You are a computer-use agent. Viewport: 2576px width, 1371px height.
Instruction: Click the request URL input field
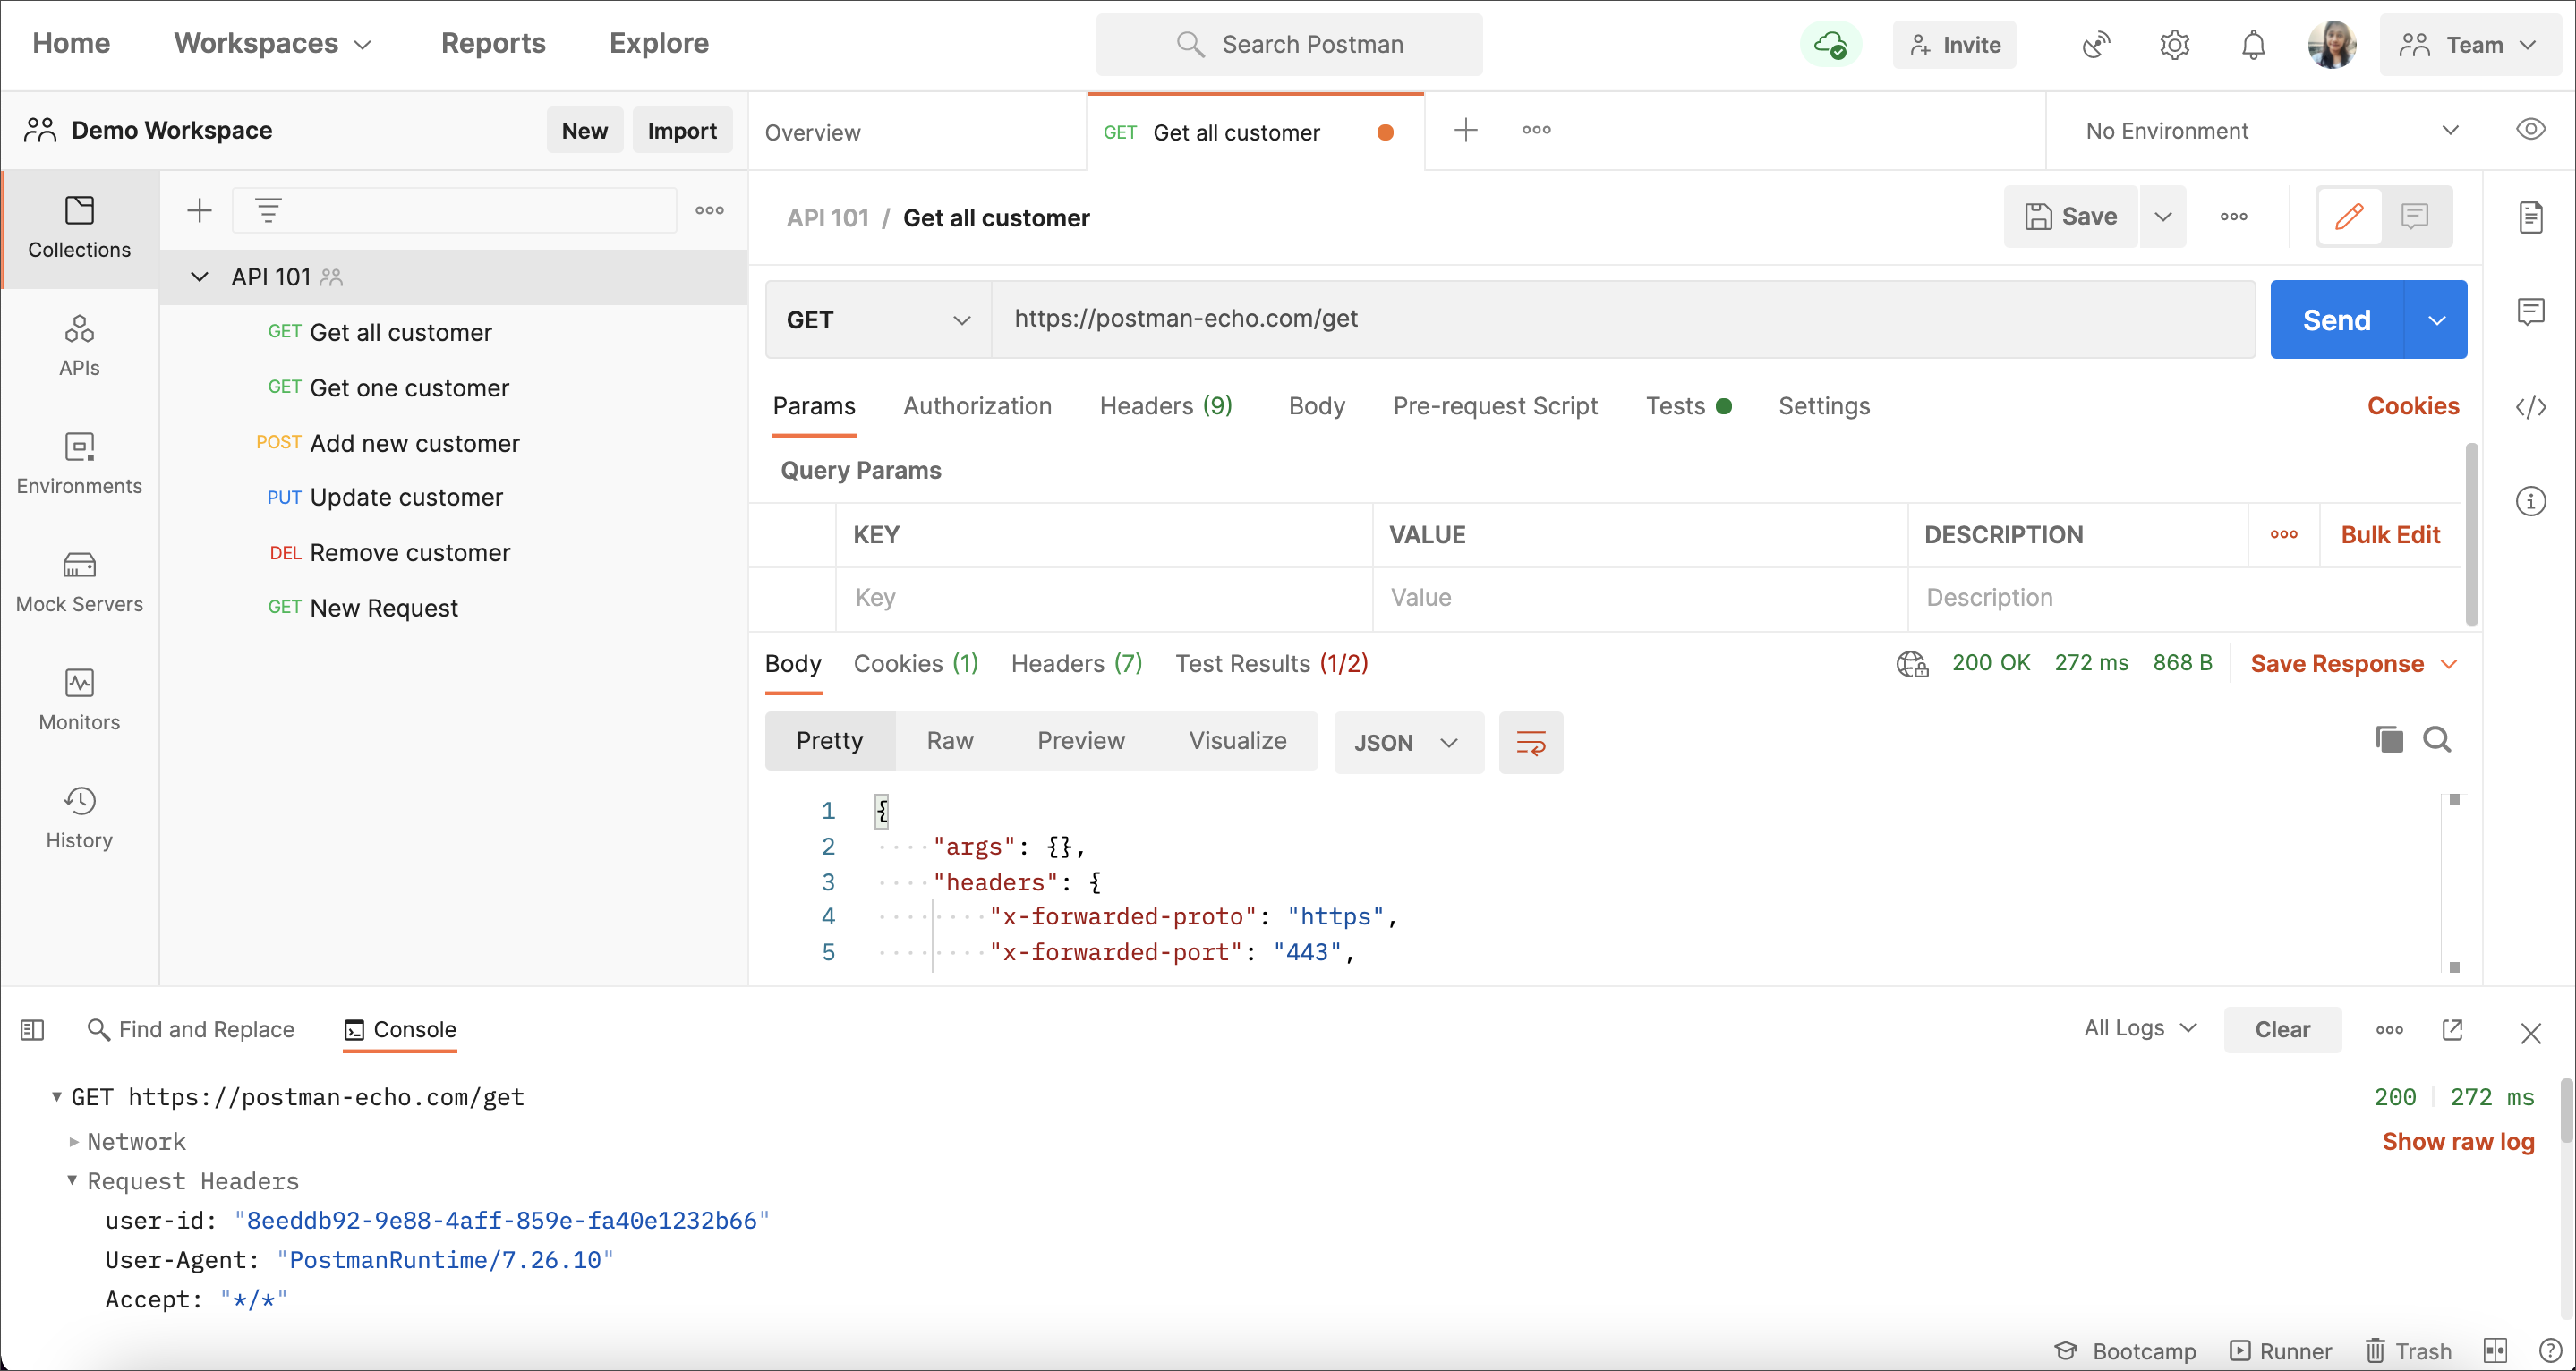1620,319
